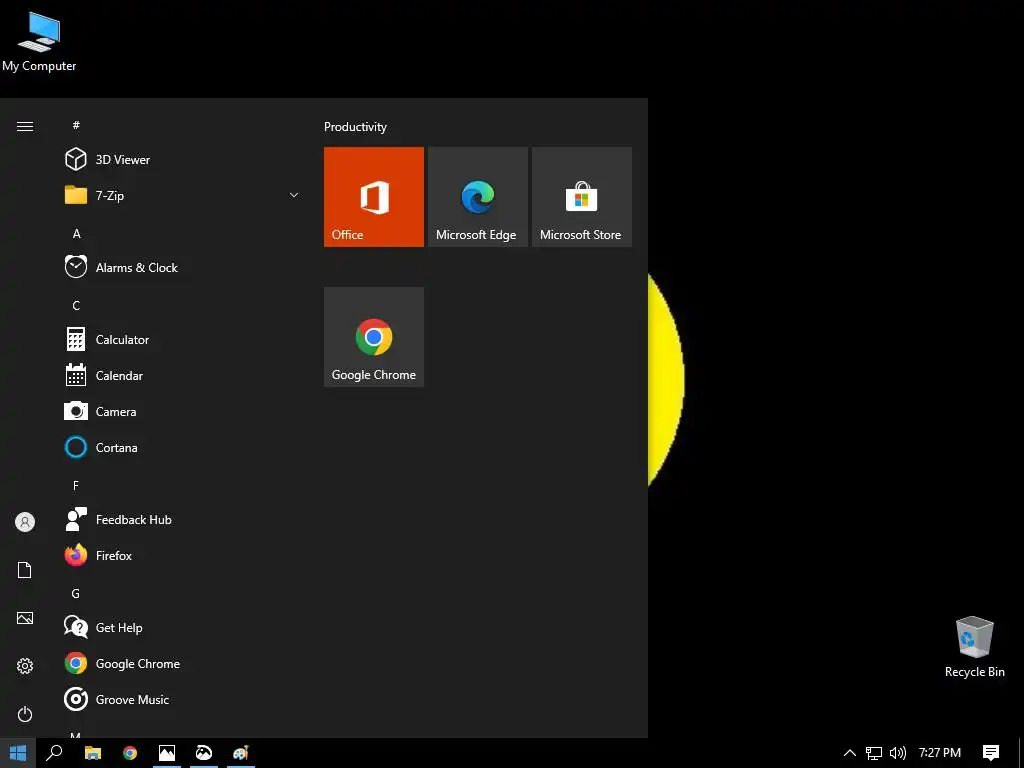Launch Firefox from the app list
Screen dimensions: 1024x768
pyautogui.click(x=182, y=556)
